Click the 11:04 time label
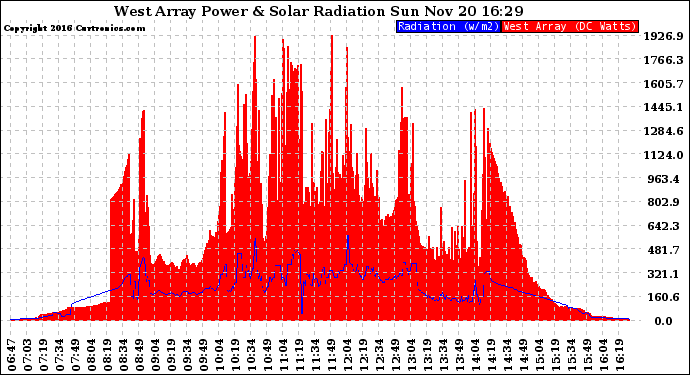Image resolution: width=690 pixels, height=375 pixels. [x=283, y=355]
